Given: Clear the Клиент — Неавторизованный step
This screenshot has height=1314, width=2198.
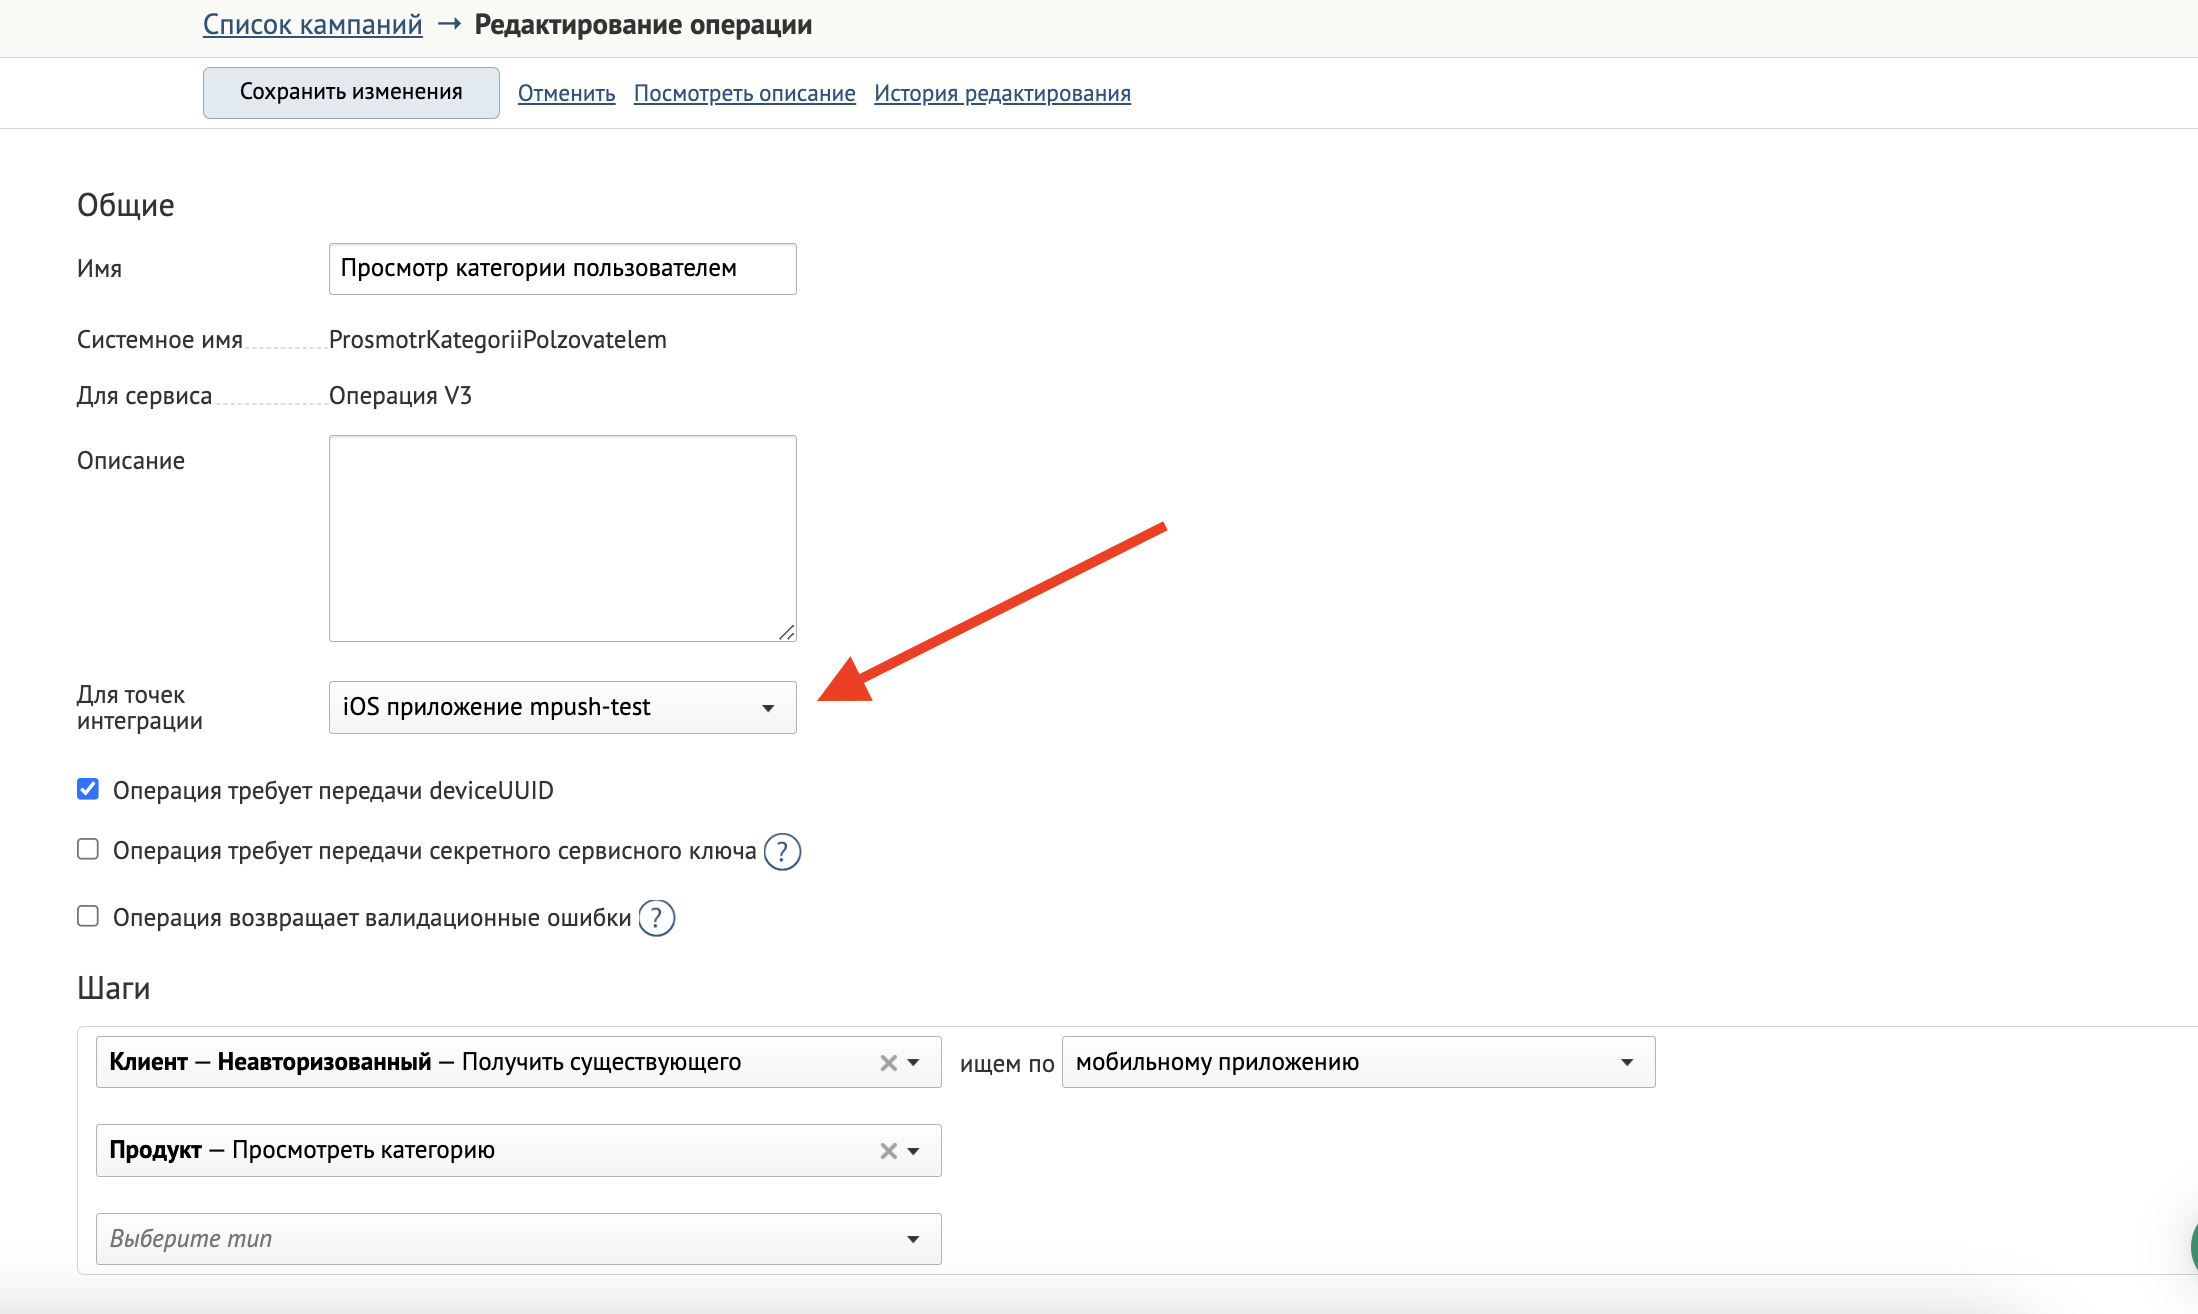Looking at the screenshot, I should 888,1063.
